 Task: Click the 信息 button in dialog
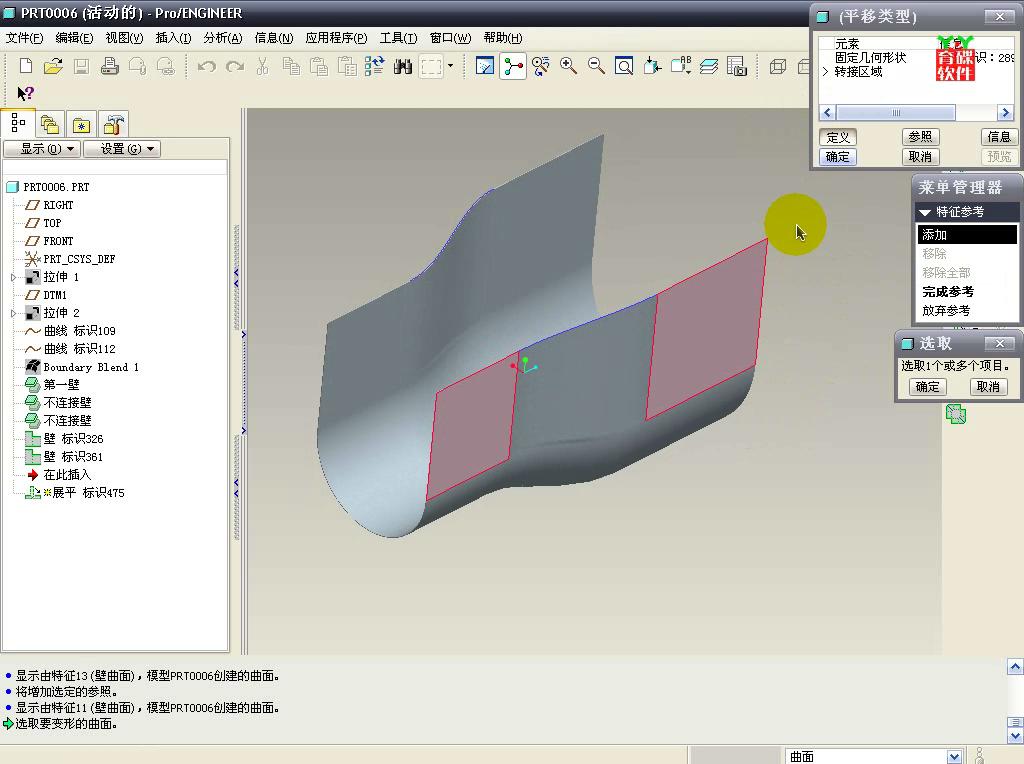(x=999, y=136)
